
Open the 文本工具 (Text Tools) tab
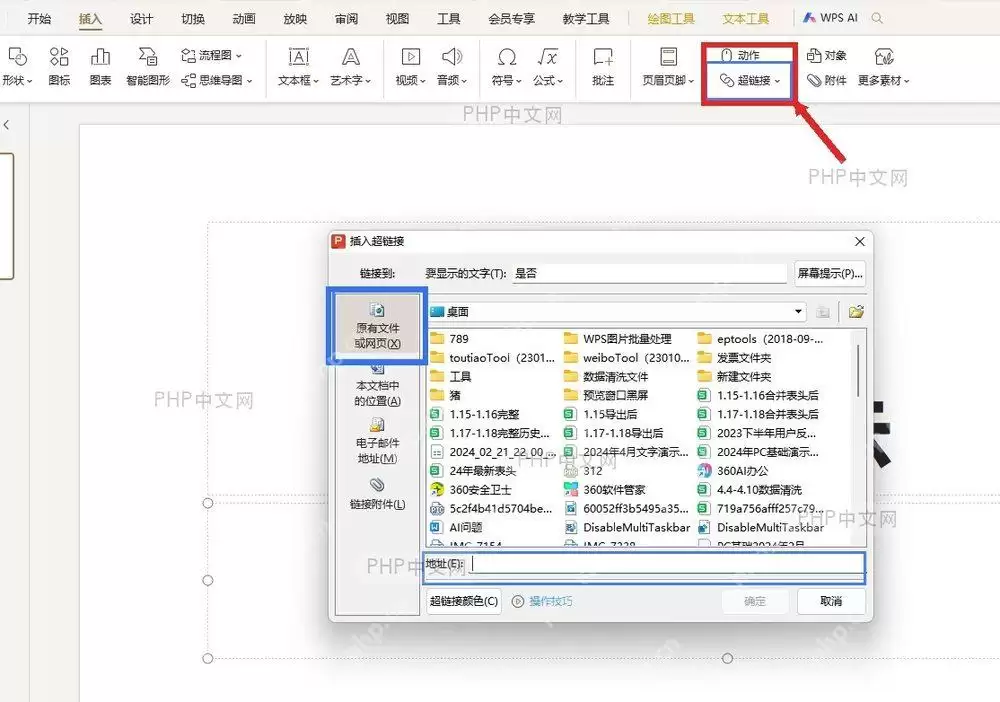point(746,18)
